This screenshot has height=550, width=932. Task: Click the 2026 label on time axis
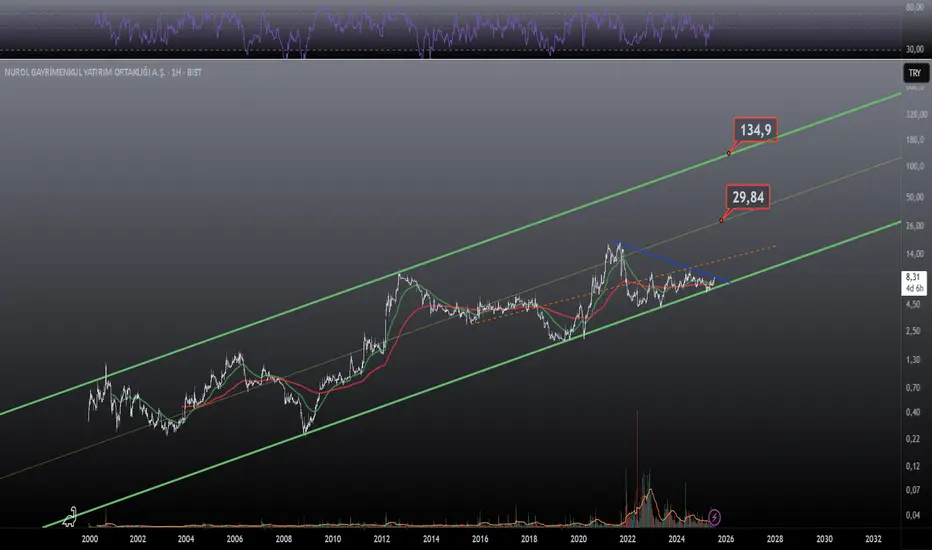(726, 539)
